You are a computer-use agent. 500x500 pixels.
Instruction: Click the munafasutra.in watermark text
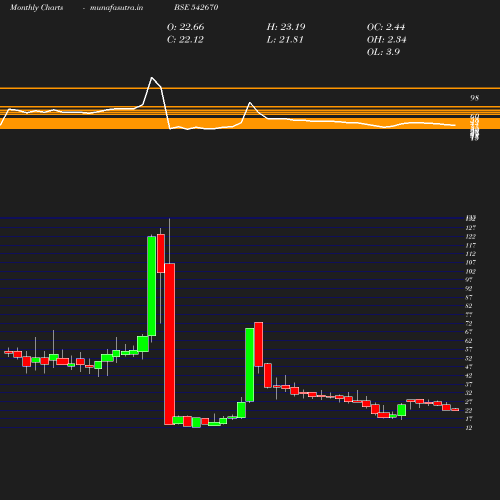[116, 7]
